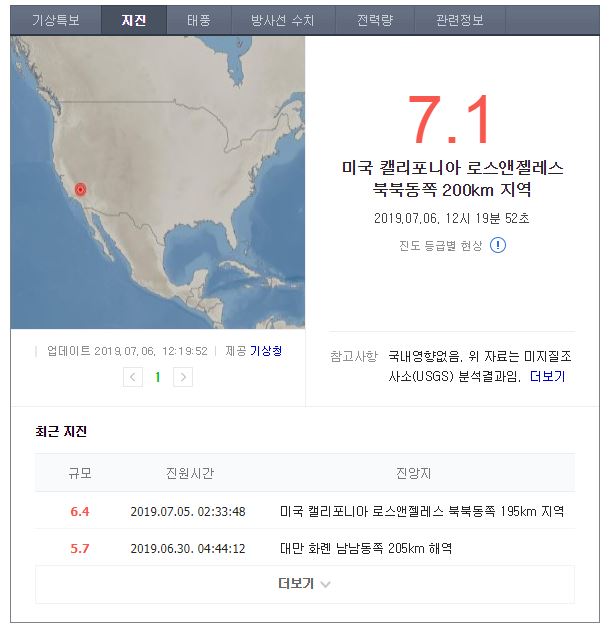Click the 2019.06.30. 04:44:12 time cell
Viewport: 611px width, 633px height.
pyautogui.click(x=188, y=549)
